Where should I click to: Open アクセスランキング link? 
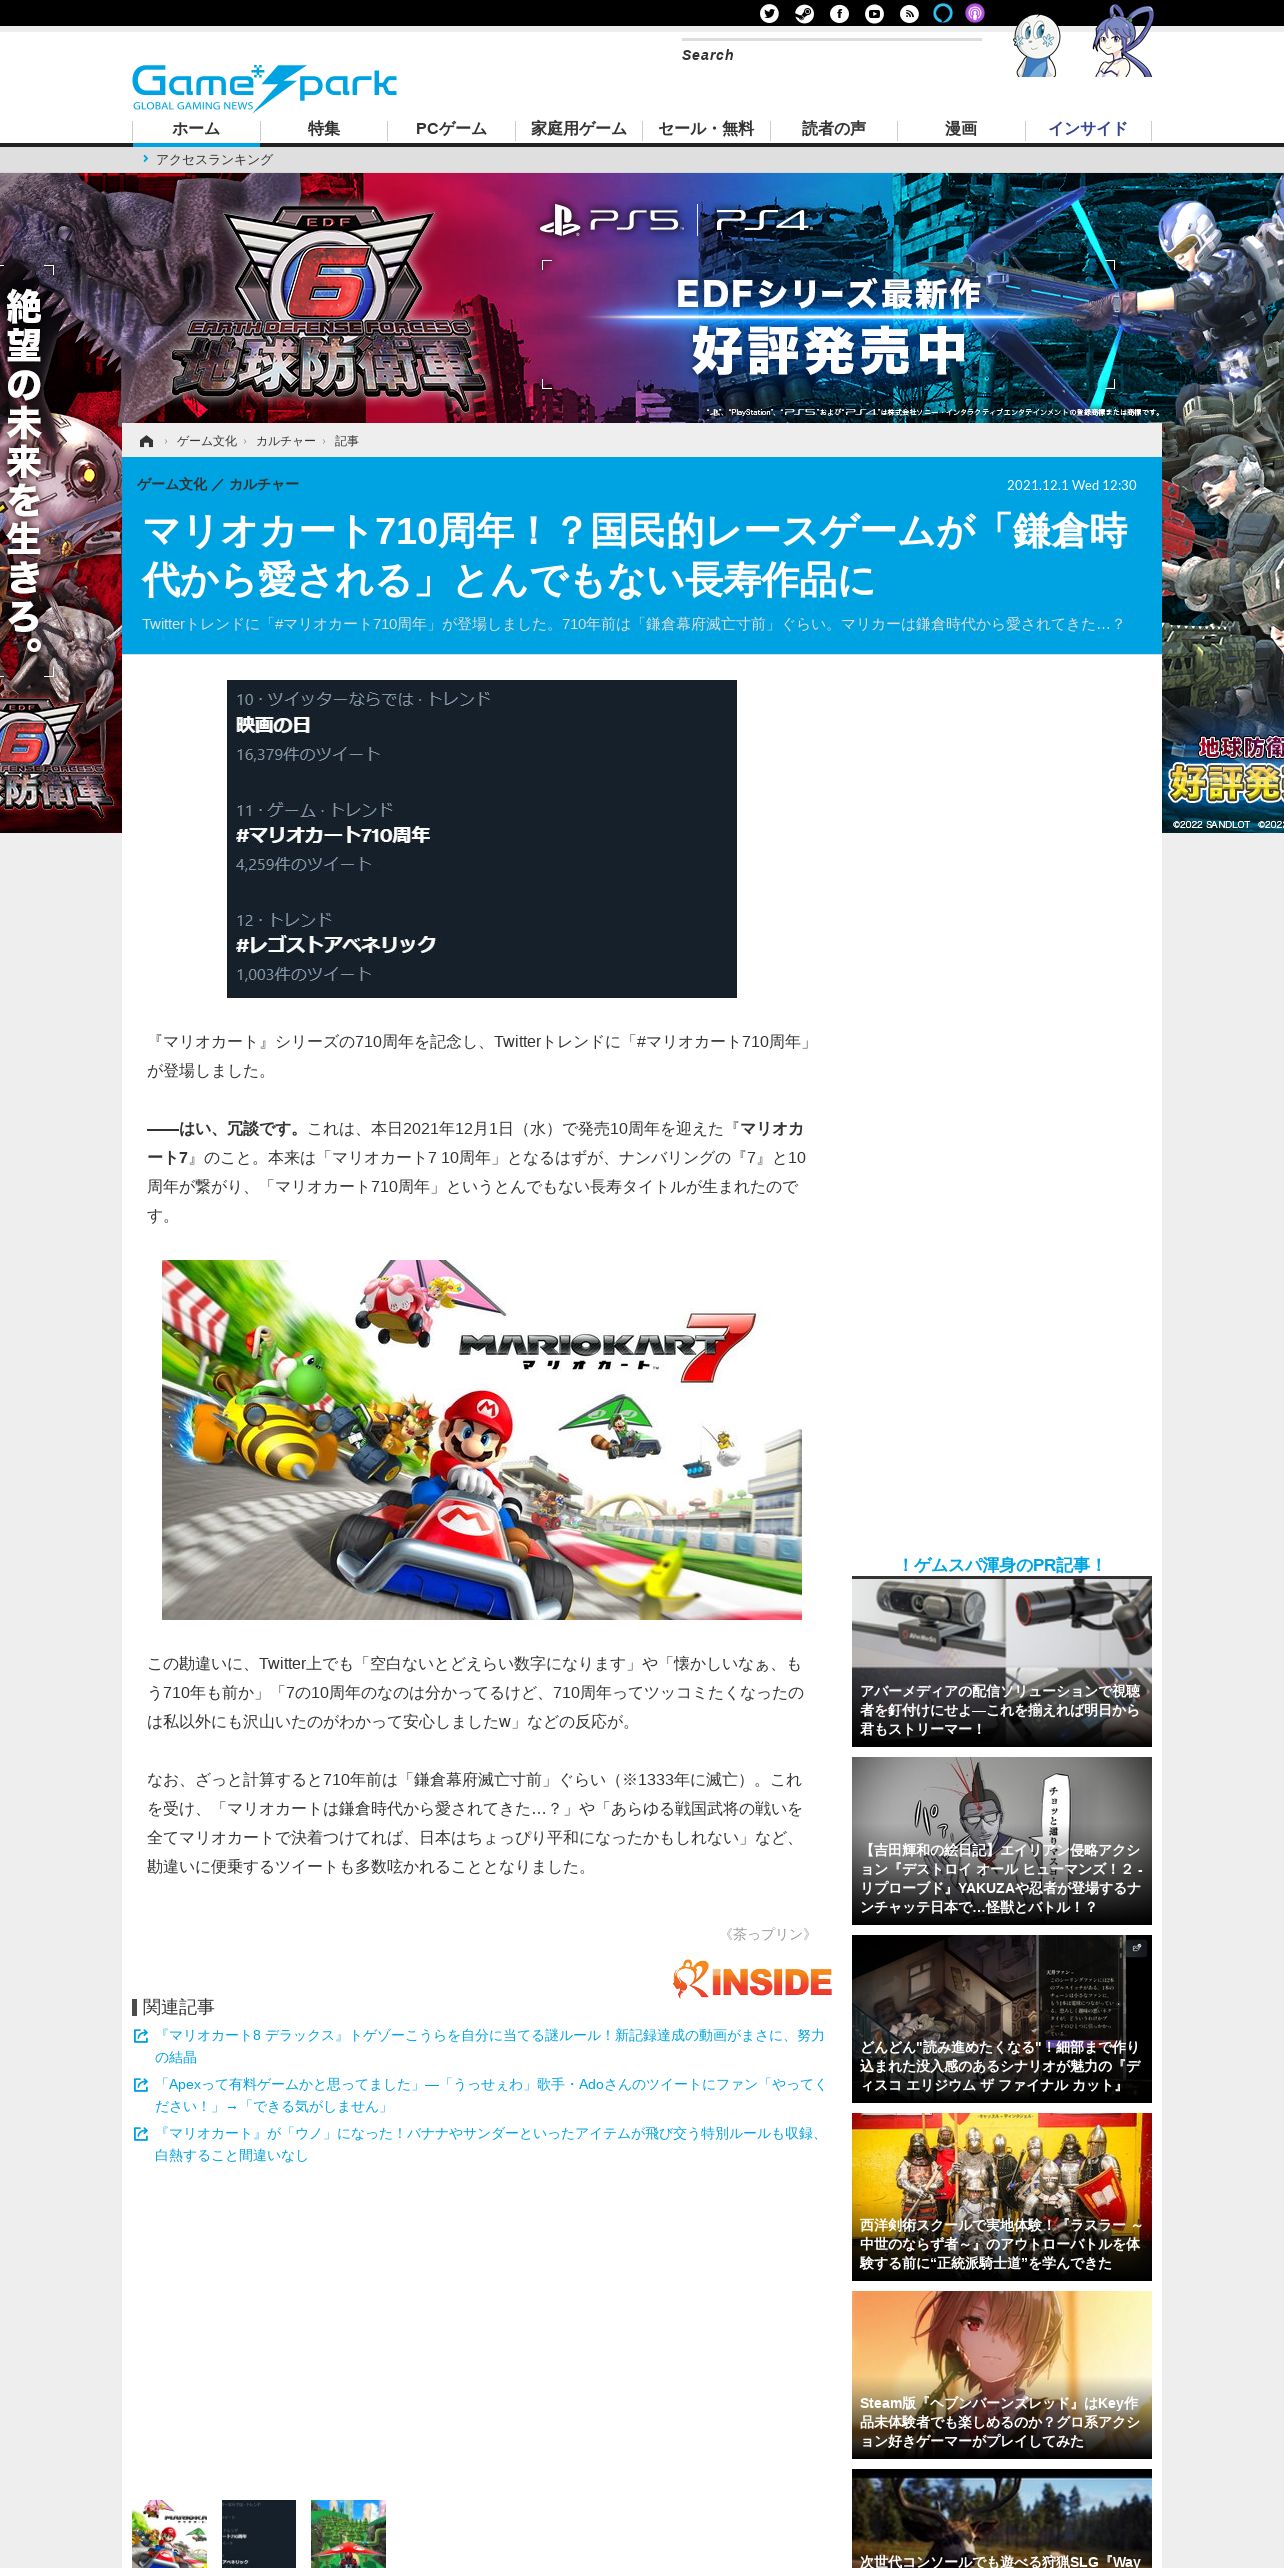[x=214, y=159]
